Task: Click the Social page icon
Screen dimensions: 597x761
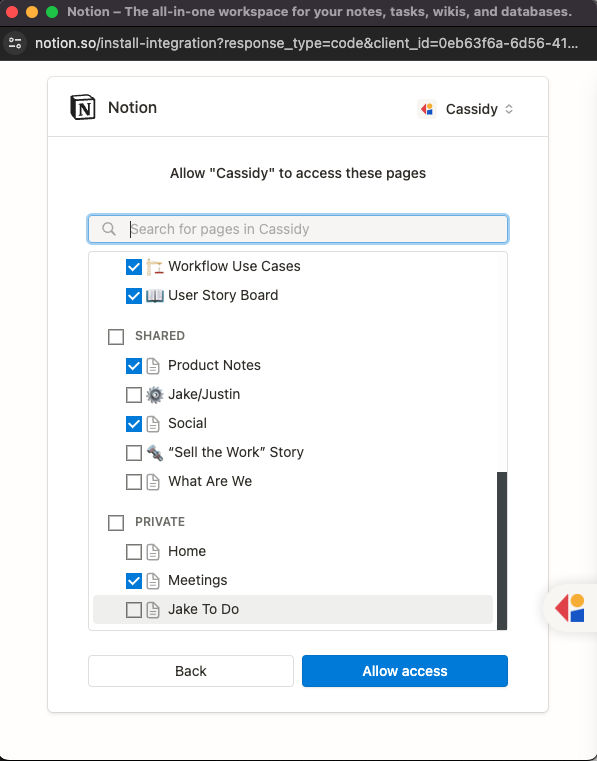Action: 153,424
